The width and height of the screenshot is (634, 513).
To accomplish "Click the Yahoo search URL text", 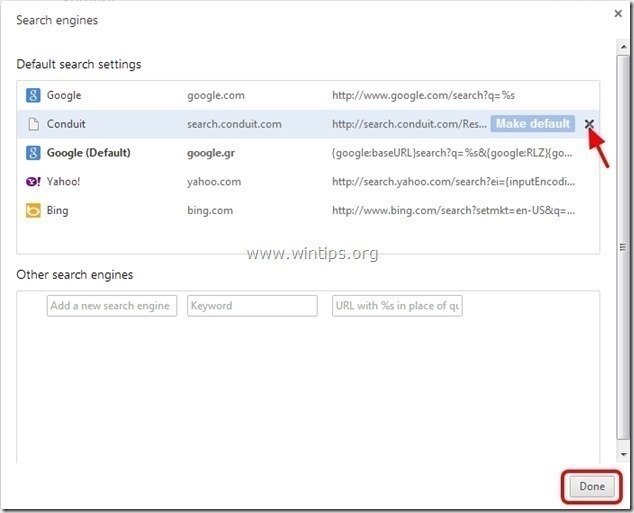I will [x=453, y=182].
